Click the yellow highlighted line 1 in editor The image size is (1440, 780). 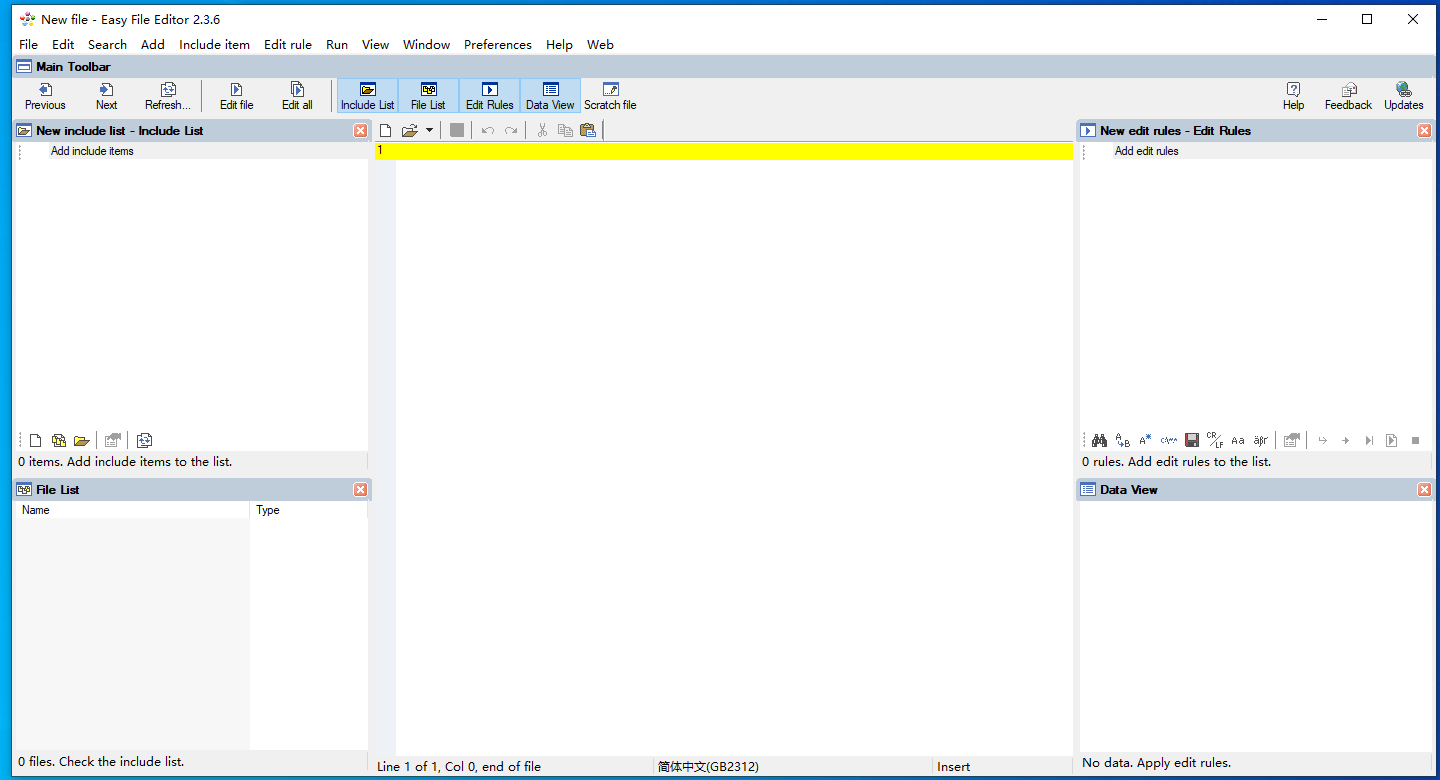click(x=724, y=151)
